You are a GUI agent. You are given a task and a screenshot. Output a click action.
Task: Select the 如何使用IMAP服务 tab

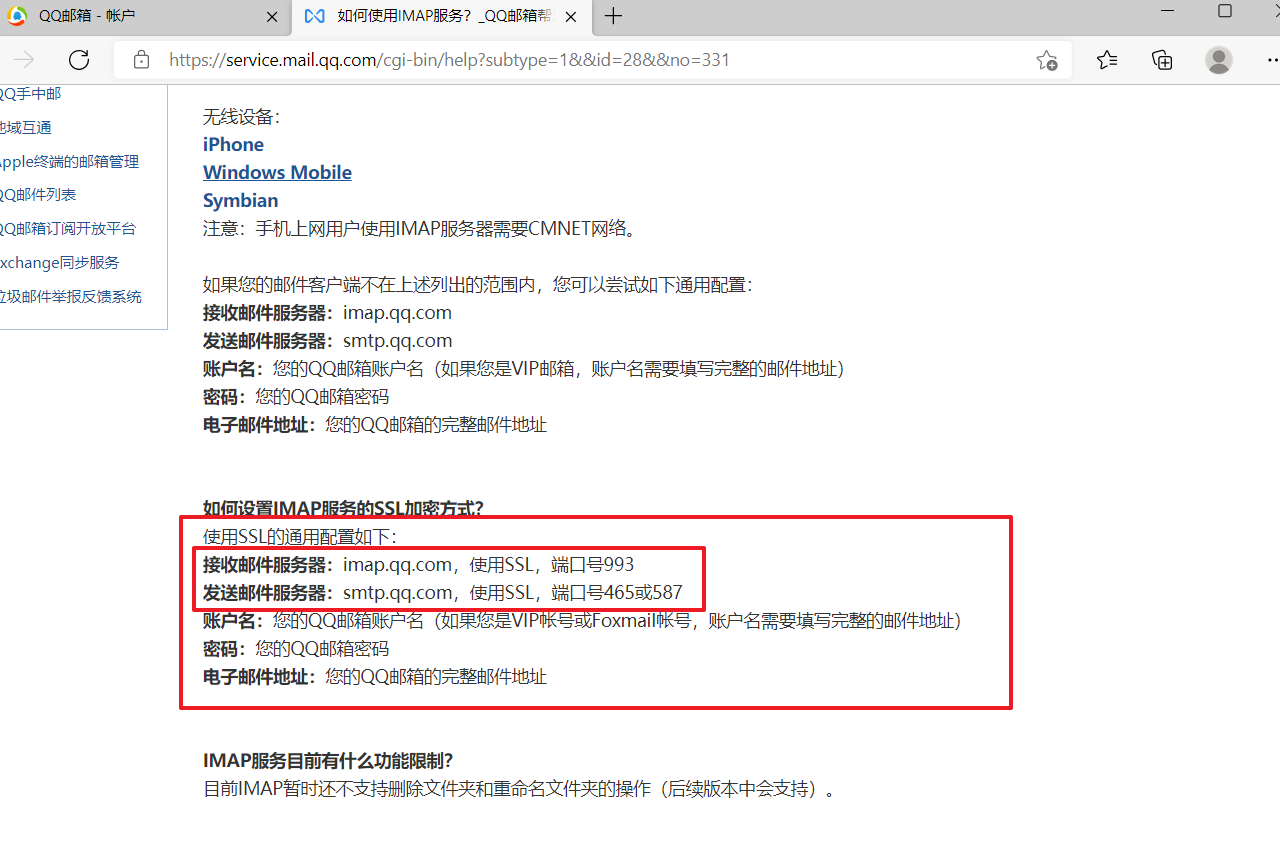click(441, 16)
